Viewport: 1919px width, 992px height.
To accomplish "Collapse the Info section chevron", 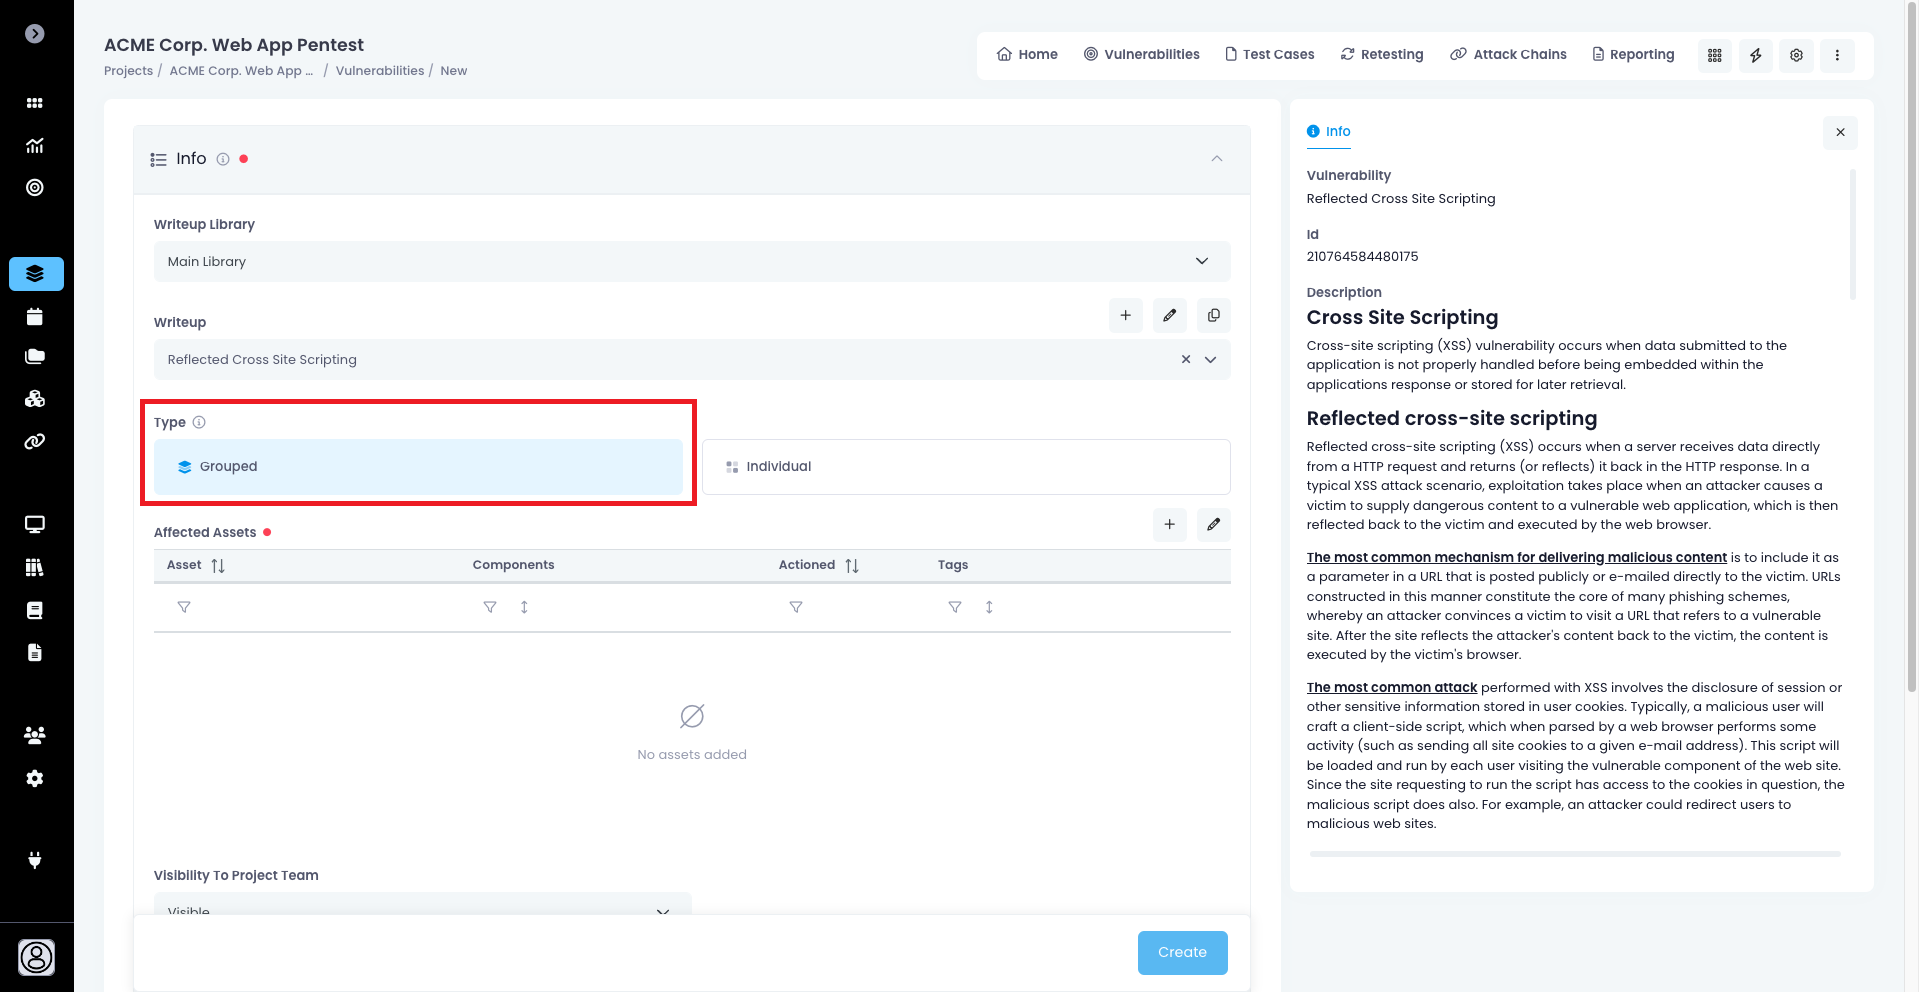I will tap(1216, 159).
